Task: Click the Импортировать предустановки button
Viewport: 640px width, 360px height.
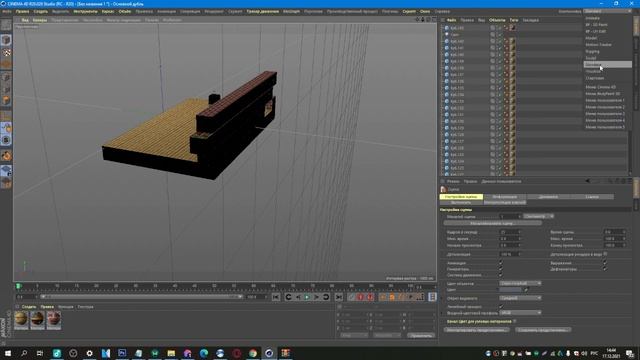Action: click(476, 330)
